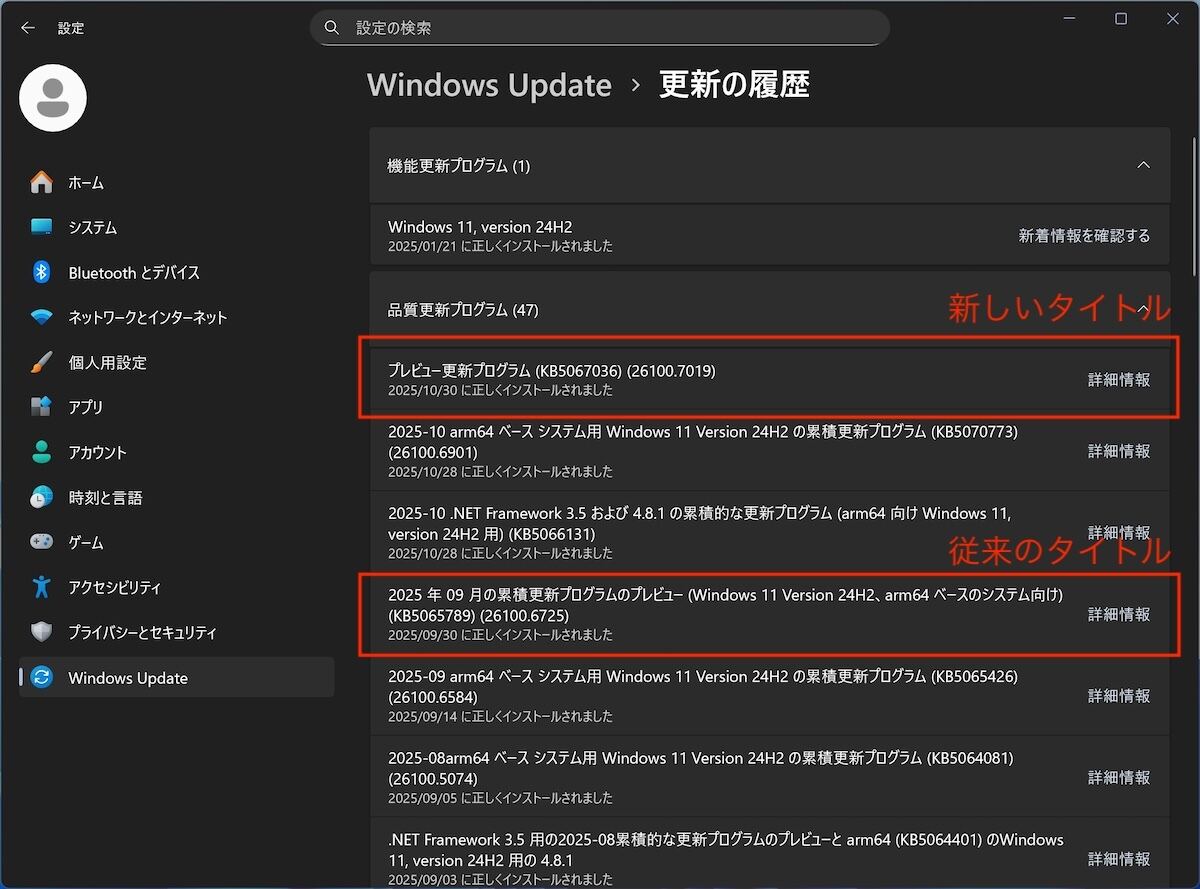1200x889 pixels.
Task: Click 2025/09/30 install date text
Action: (x=500, y=635)
